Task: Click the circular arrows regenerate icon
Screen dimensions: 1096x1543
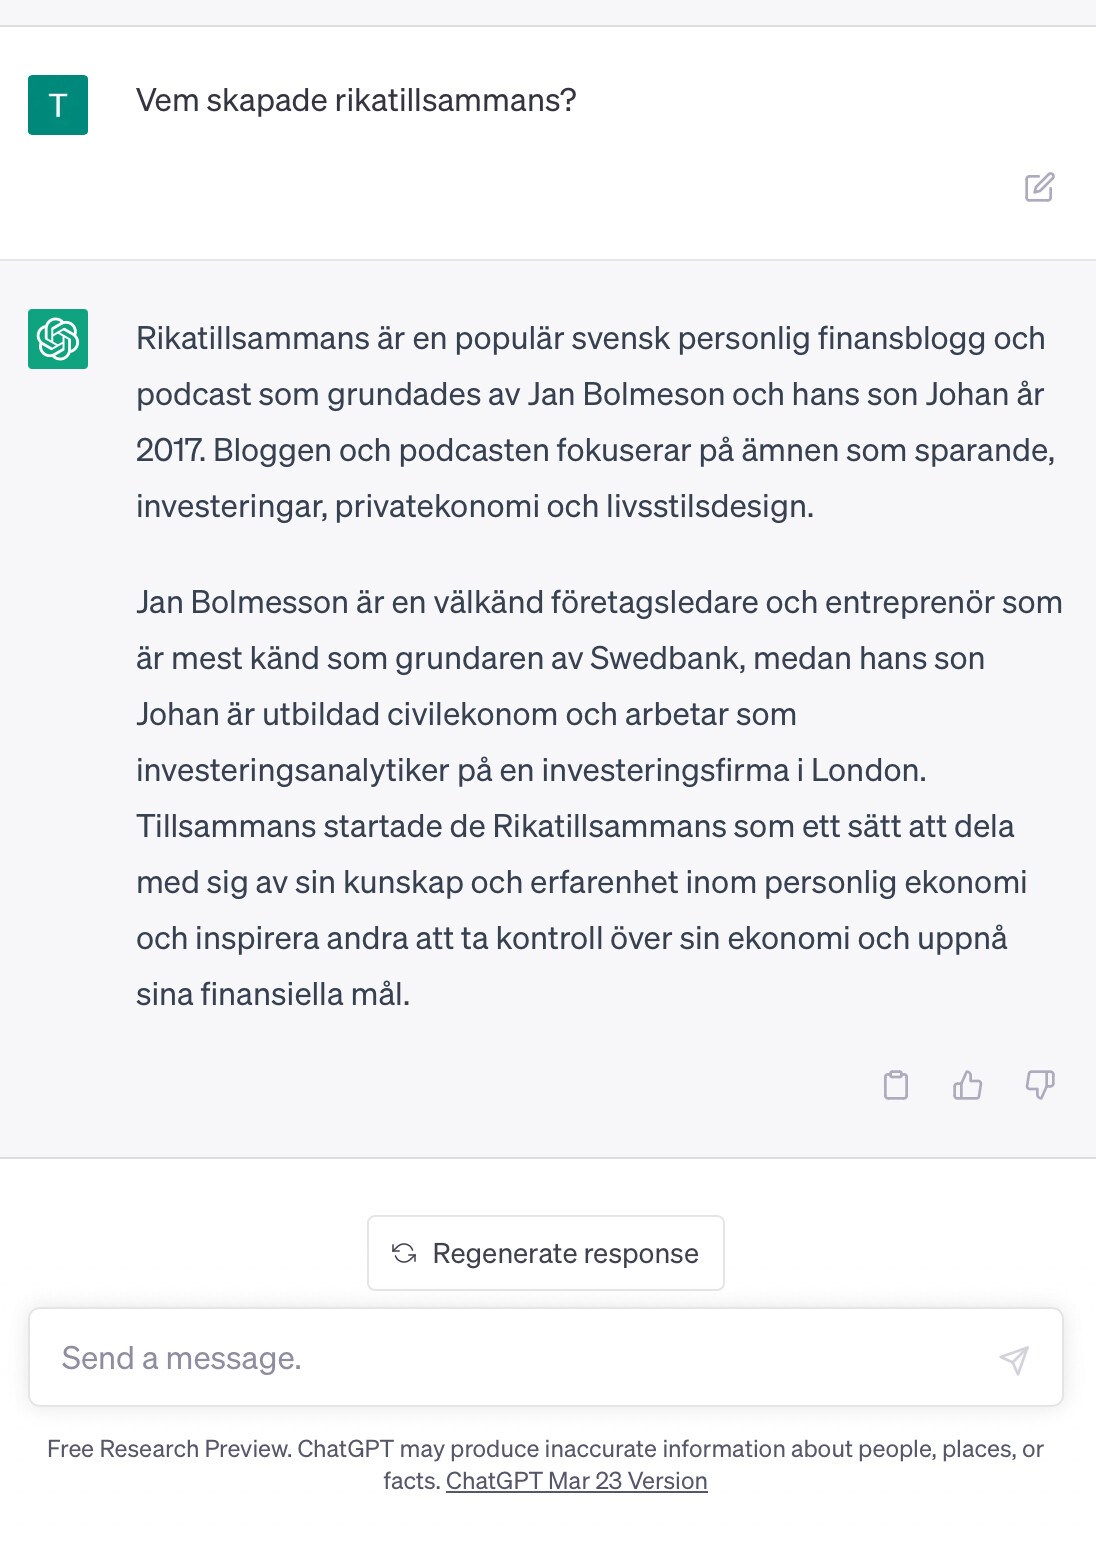Action: click(x=404, y=1253)
